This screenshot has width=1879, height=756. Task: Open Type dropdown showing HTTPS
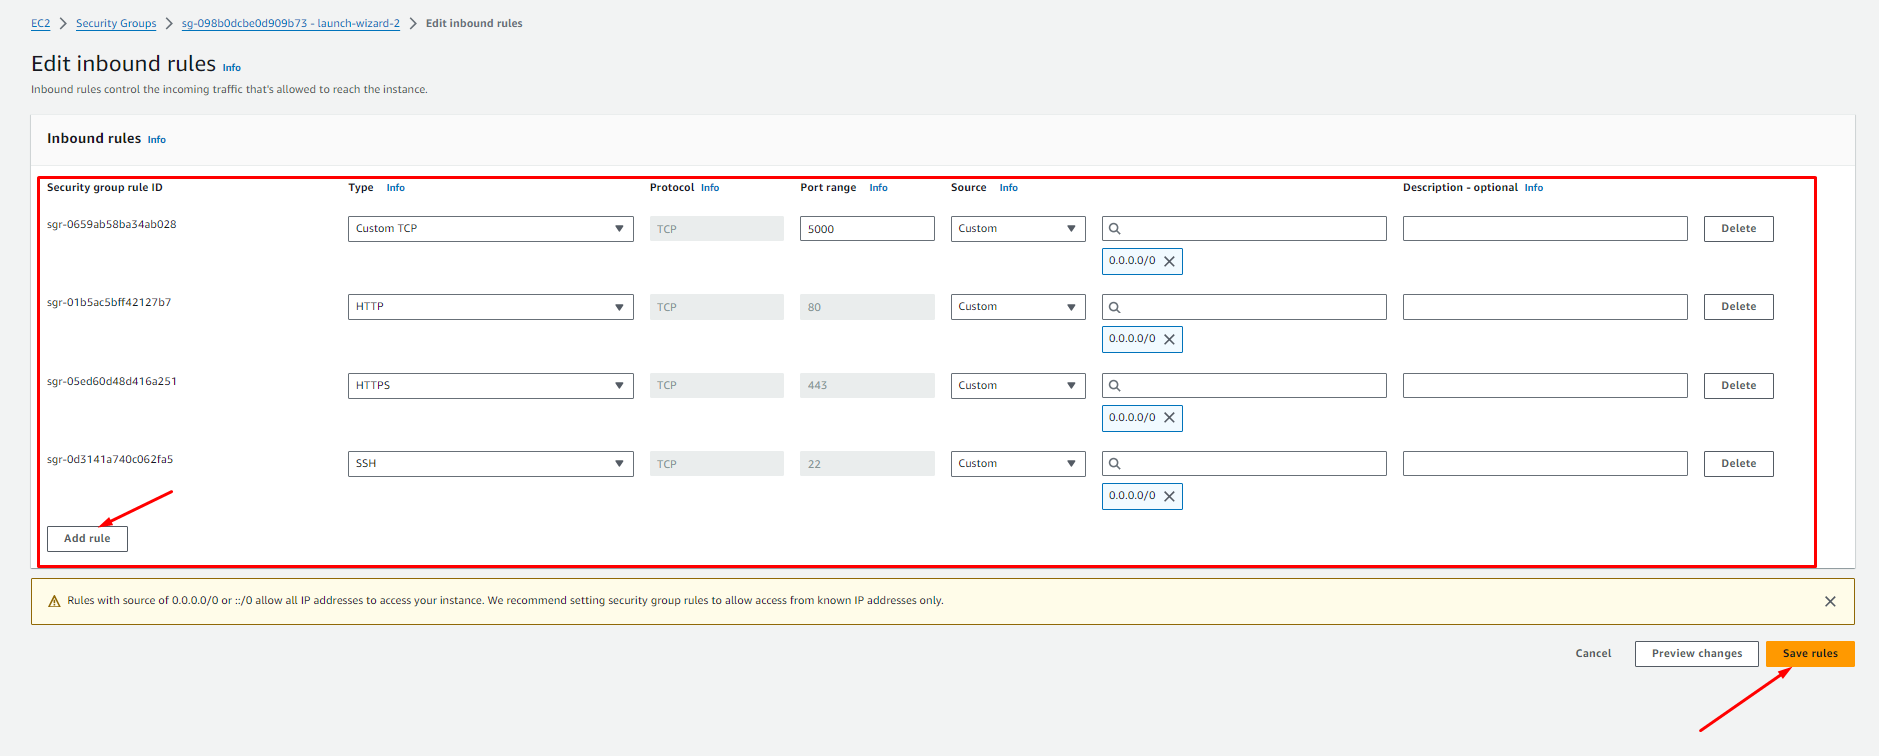[490, 386]
